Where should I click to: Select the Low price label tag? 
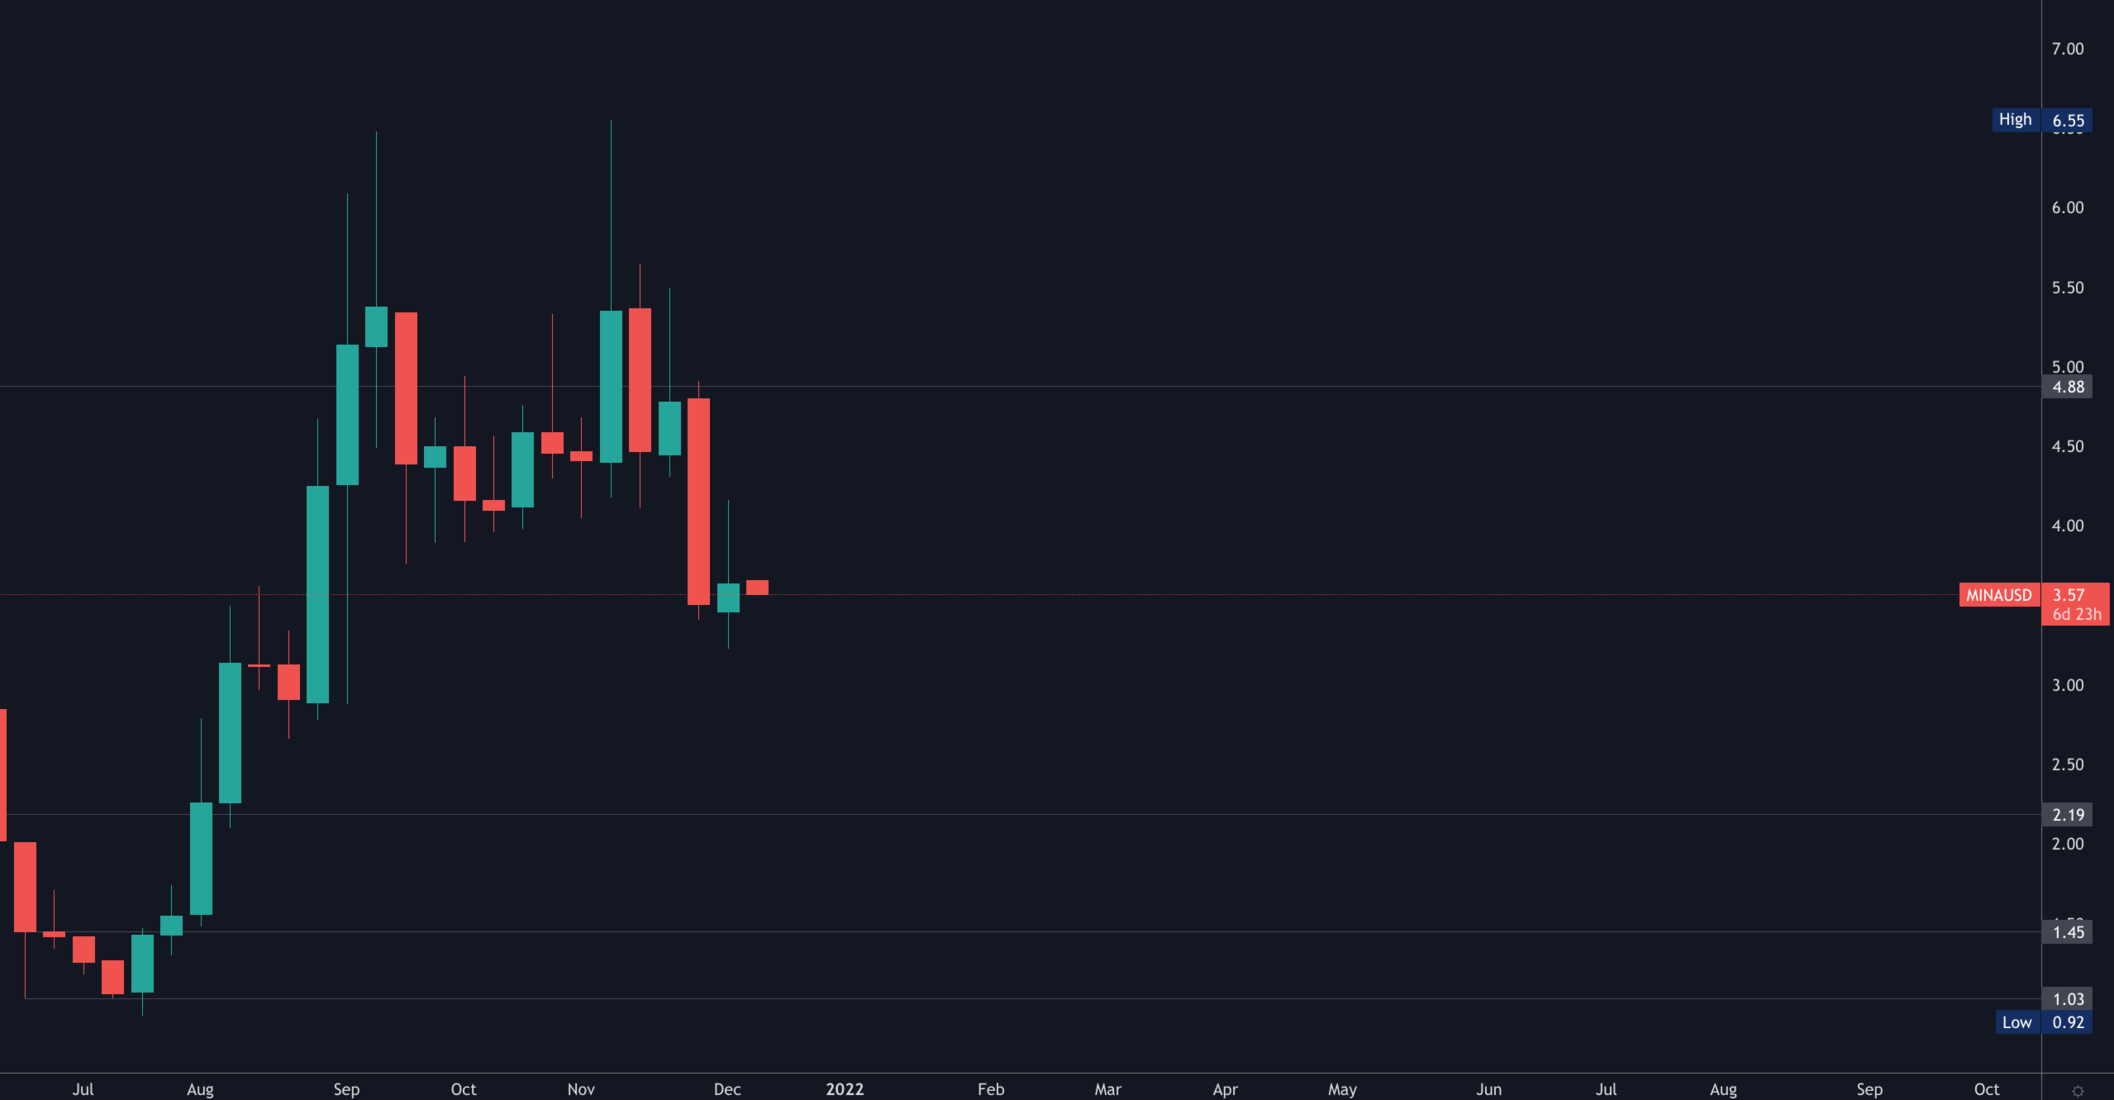(x=2016, y=1022)
